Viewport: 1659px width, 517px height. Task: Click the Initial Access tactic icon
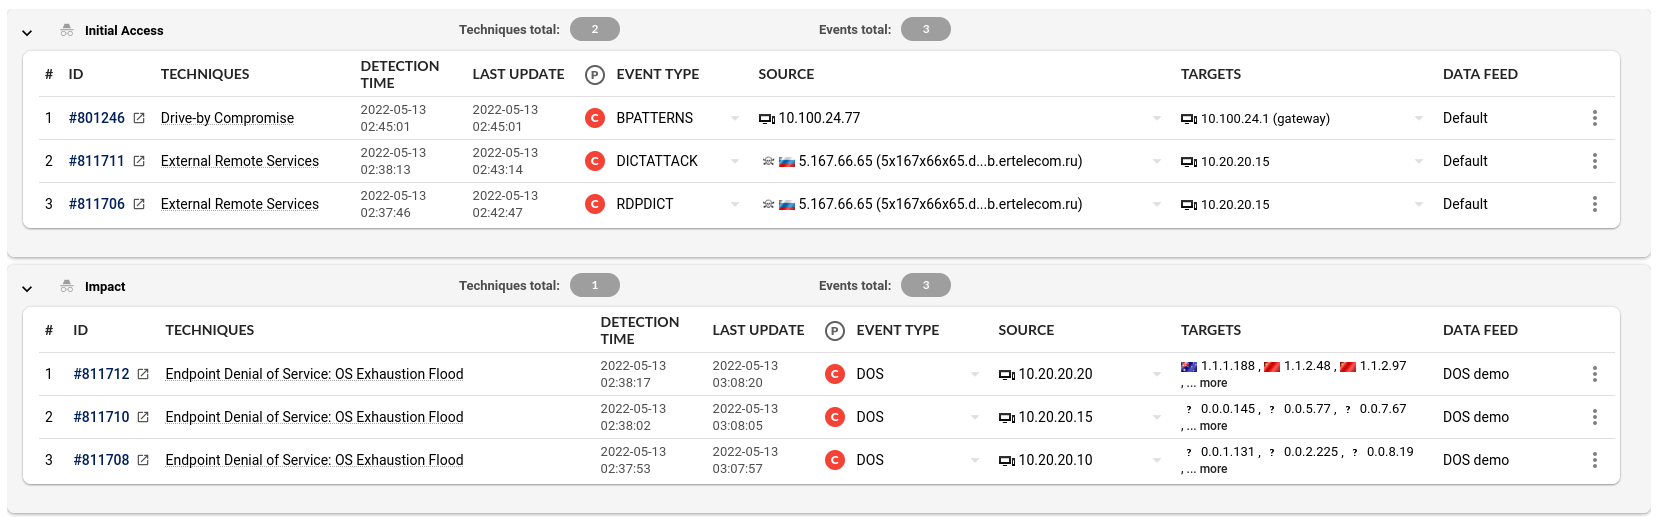[x=67, y=31]
